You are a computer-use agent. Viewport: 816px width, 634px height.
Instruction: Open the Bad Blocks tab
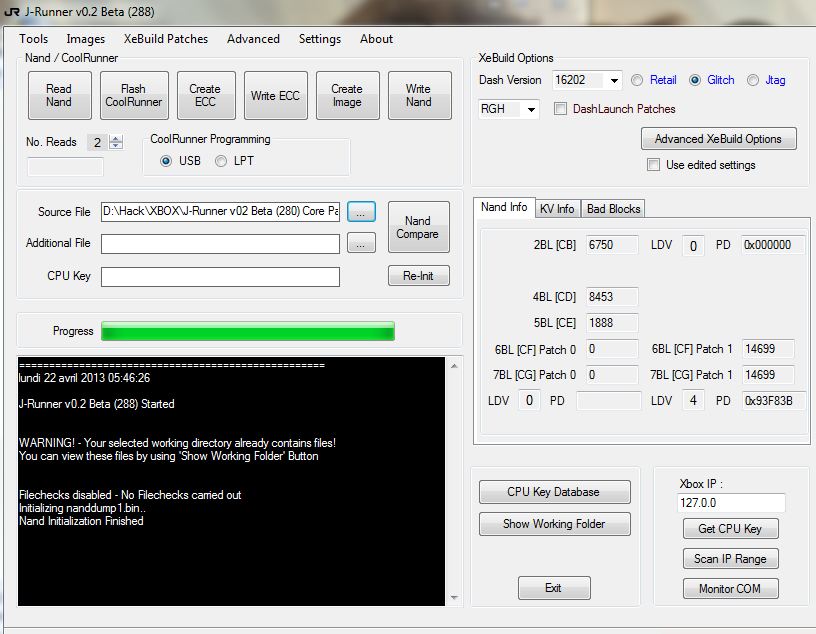point(613,208)
